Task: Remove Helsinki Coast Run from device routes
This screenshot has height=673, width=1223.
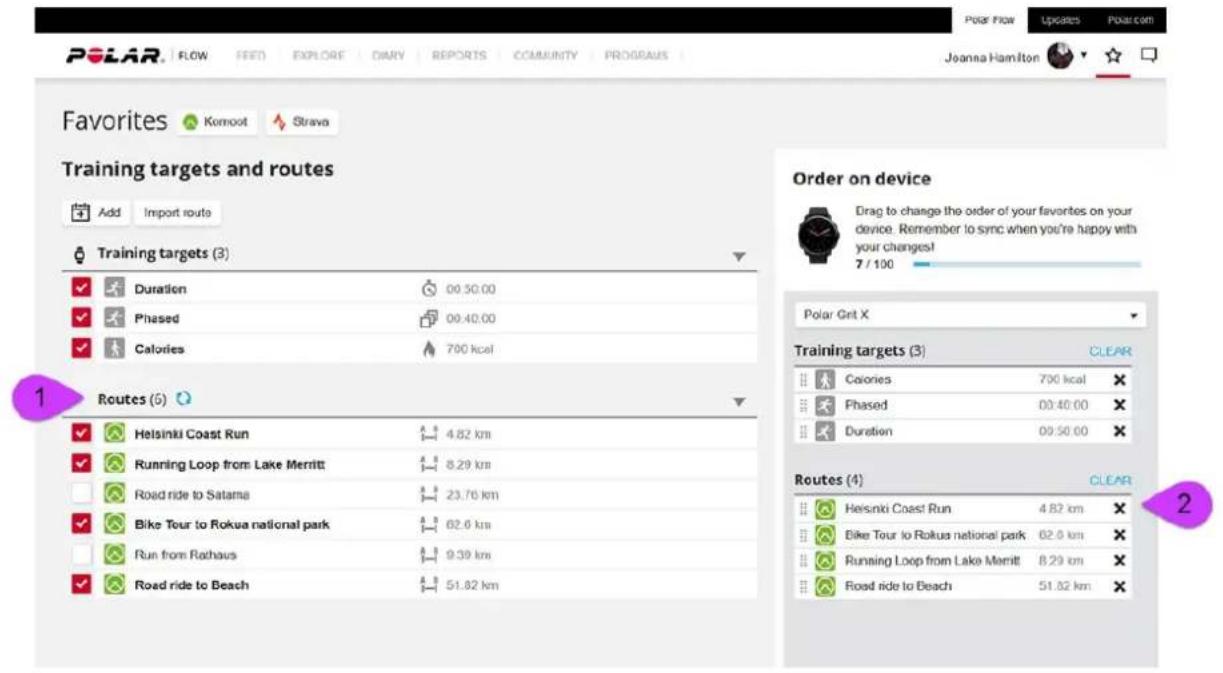Action: click(1119, 509)
